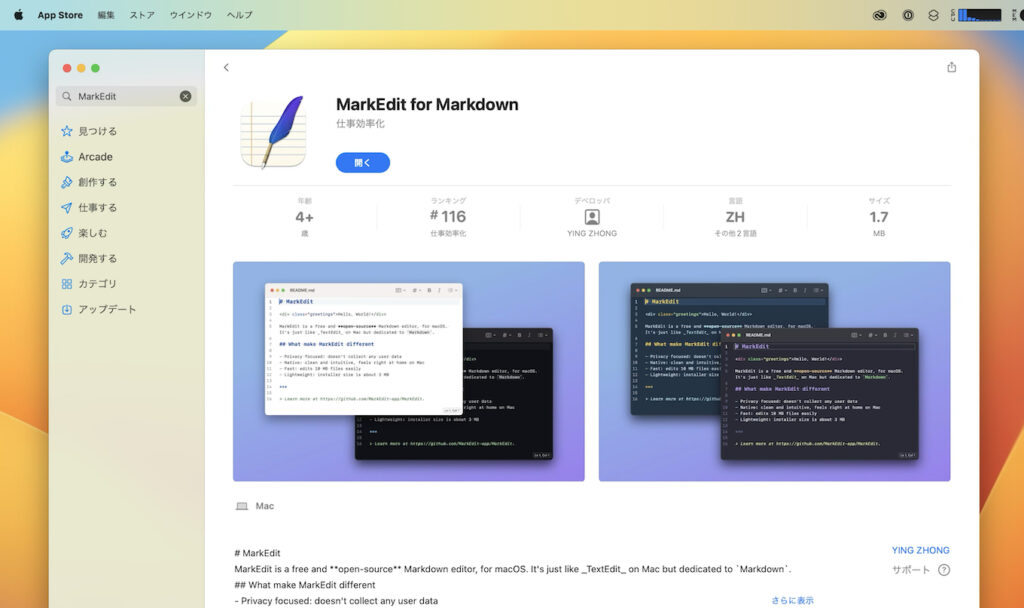Navigate back using the chevron arrow

tap(226, 67)
